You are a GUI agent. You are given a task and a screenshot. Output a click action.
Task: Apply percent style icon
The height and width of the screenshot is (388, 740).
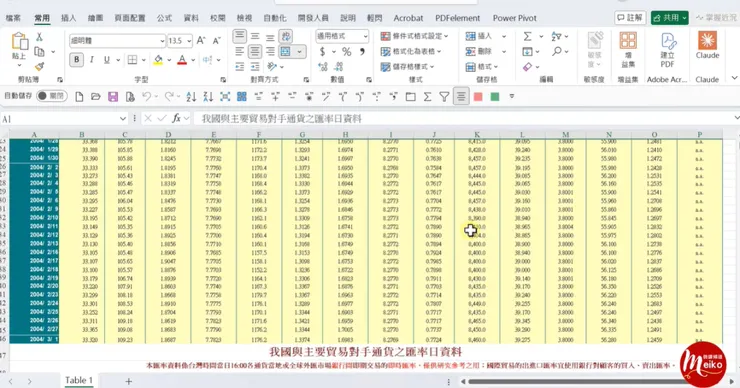click(346, 51)
